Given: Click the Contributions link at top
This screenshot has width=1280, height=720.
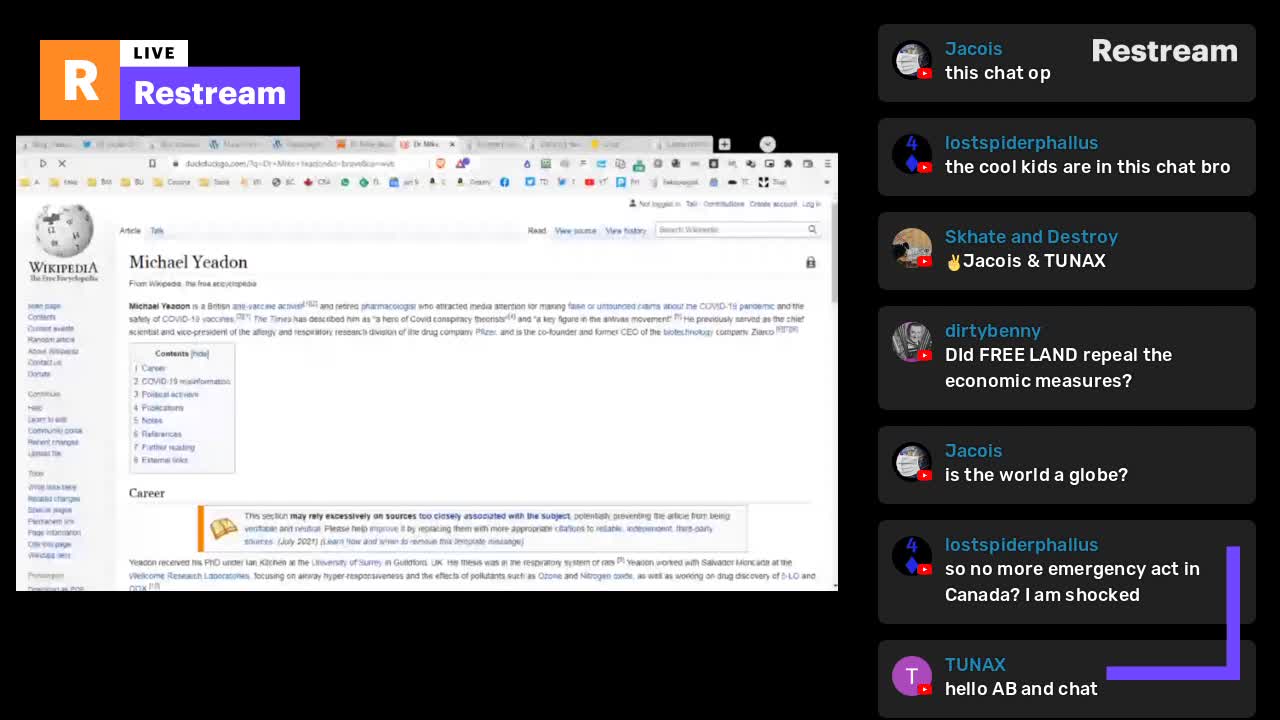Looking at the screenshot, I should click(x=724, y=204).
